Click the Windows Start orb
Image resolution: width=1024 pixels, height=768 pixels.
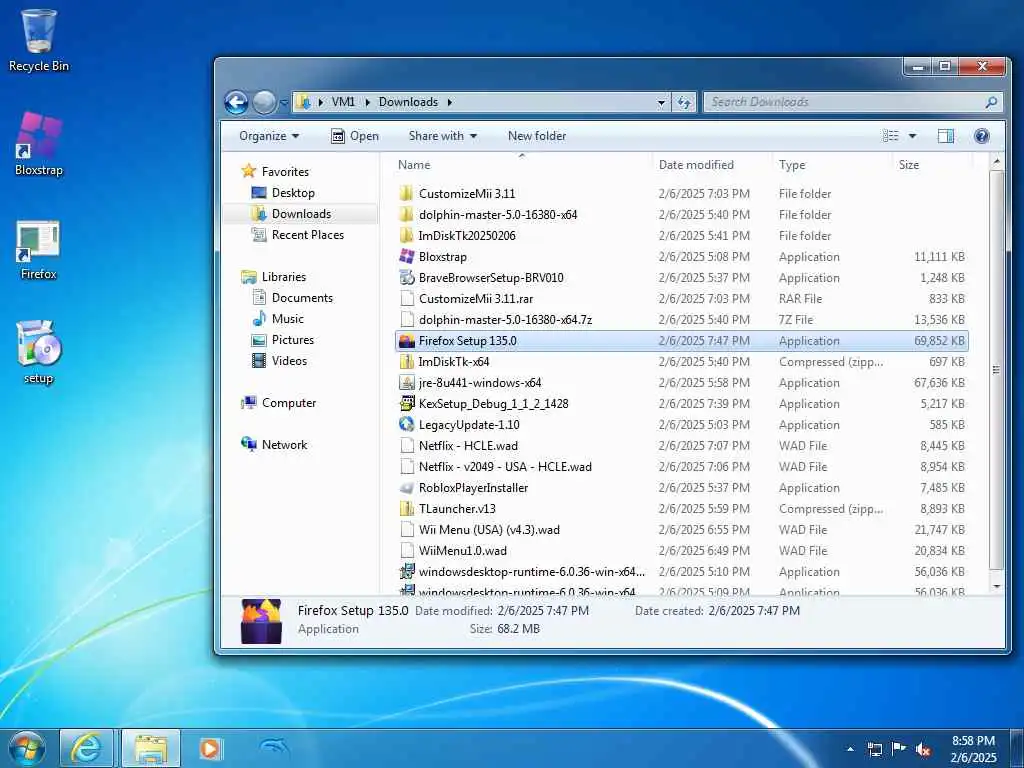(27, 748)
